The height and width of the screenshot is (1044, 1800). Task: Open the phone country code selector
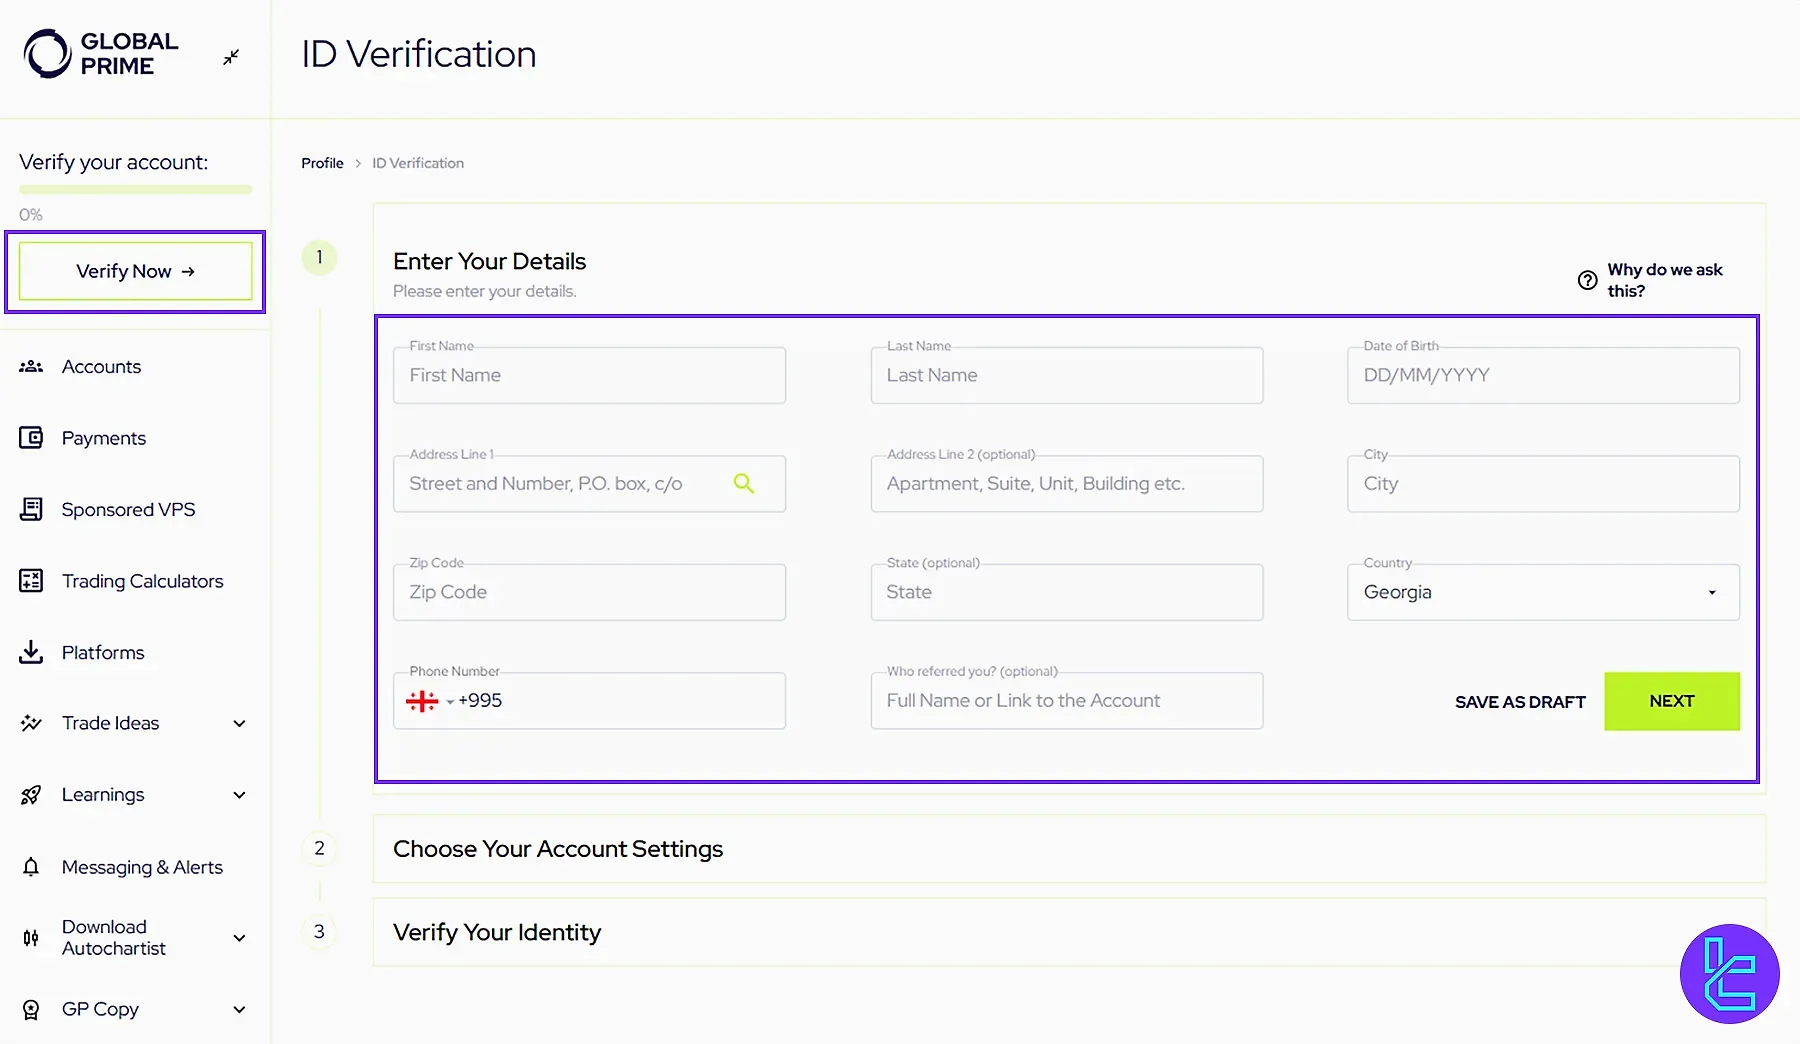pyautogui.click(x=430, y=701)
